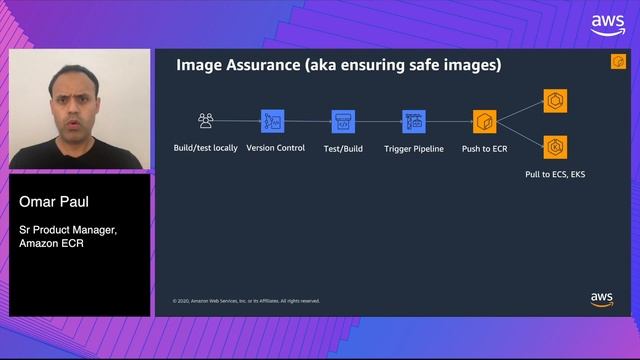Click the 2020 copyright notice text
Viewport: 640px width, 360px height.
pyautogui.click(x=246, y=301)
